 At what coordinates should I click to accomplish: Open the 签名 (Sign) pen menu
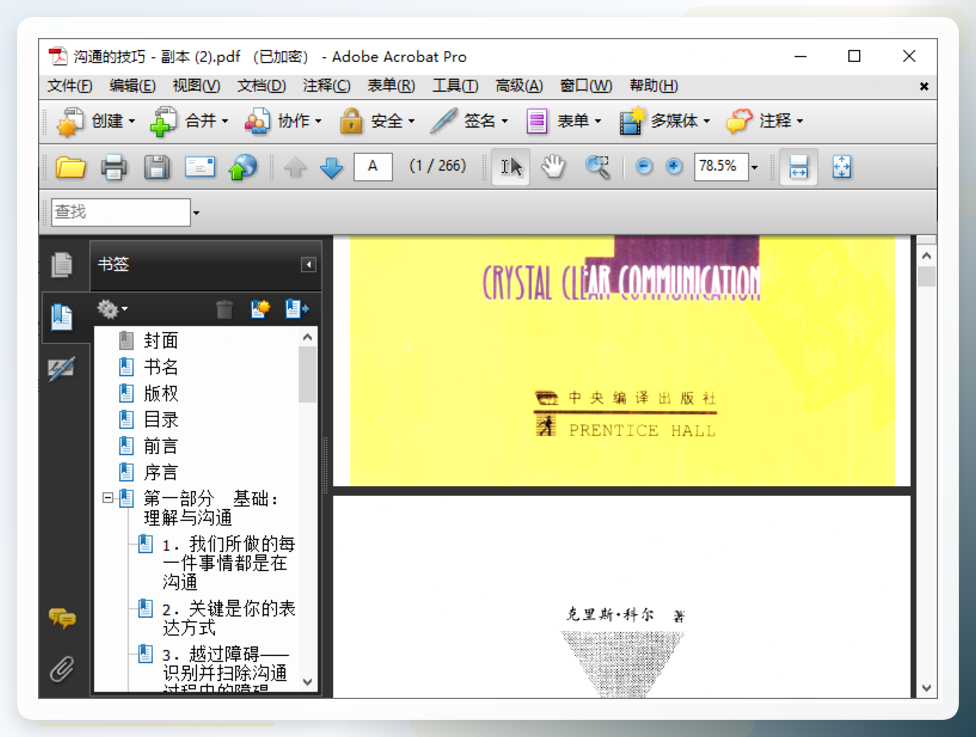tap(469, 121)
